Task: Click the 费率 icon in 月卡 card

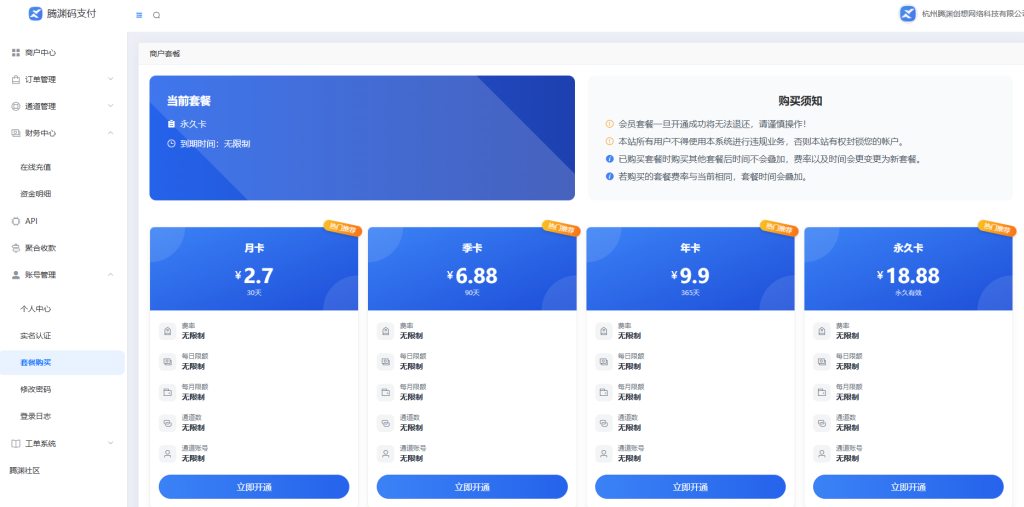Action: click(x=168, y=331)
